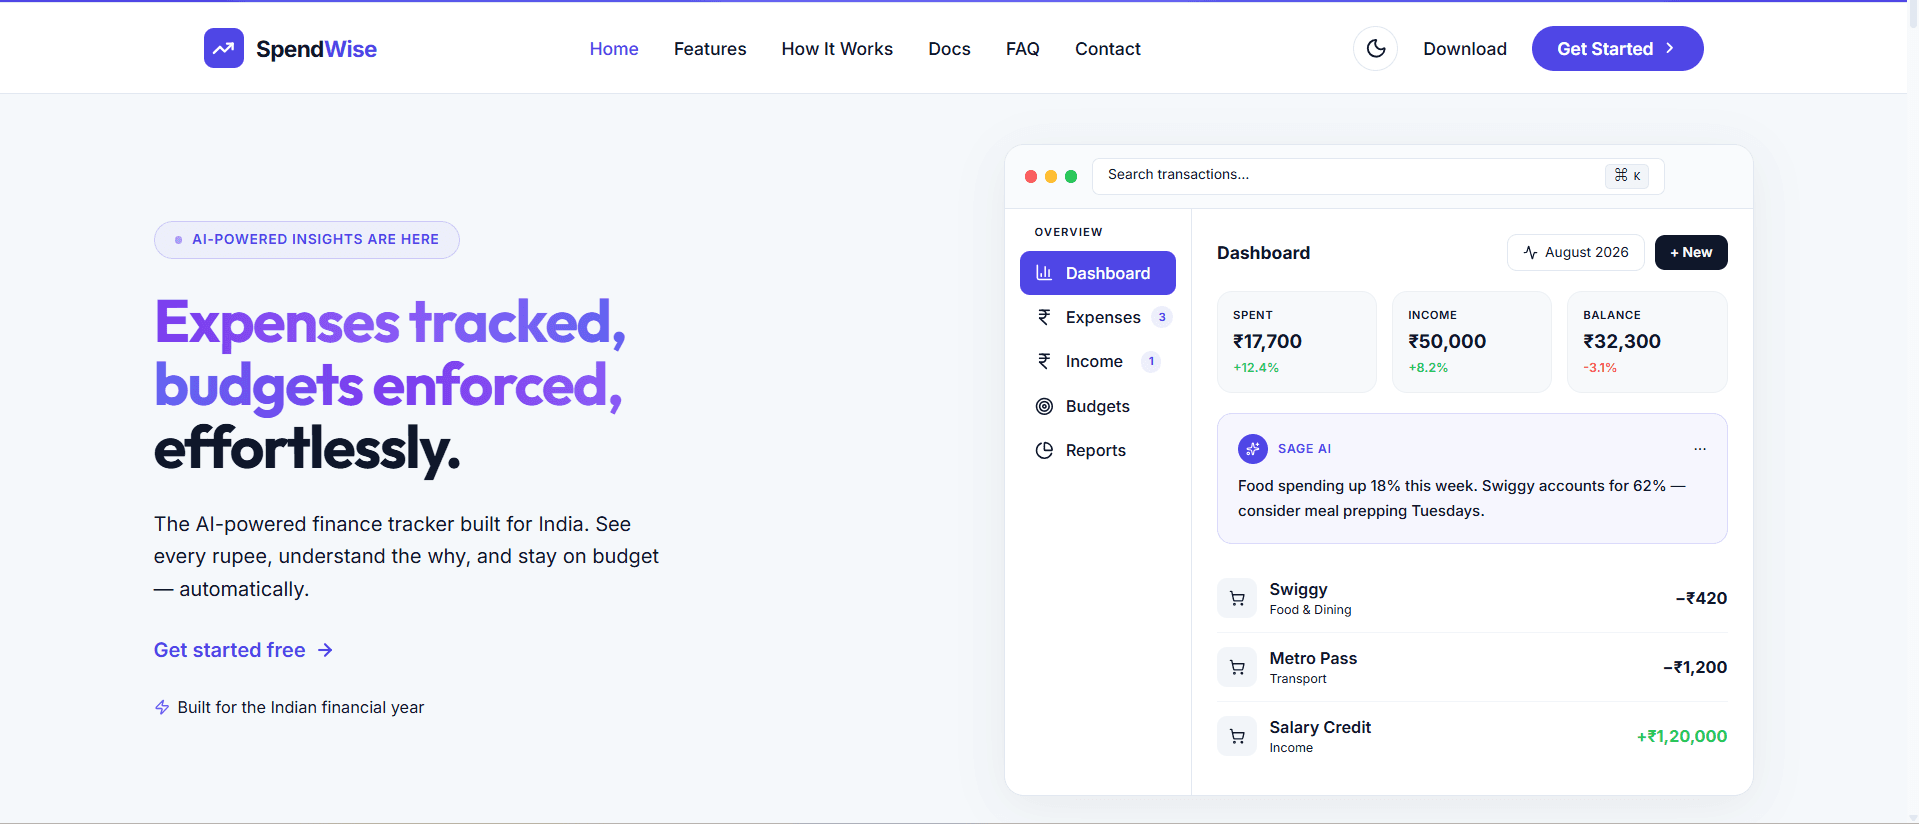The height and width of the screenshot is (824, 1919).
Task: Focus the Search transactions field
Action: coord(1378,176)
